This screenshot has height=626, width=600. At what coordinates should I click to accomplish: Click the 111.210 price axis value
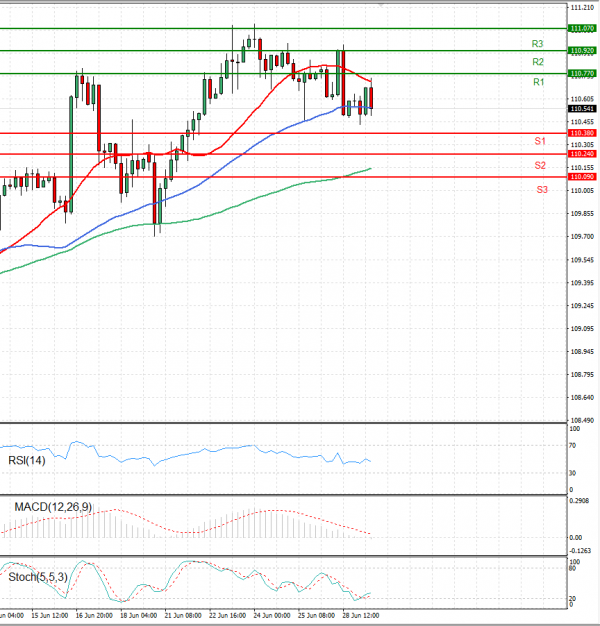pyautogui.click(x=582, y=8)
